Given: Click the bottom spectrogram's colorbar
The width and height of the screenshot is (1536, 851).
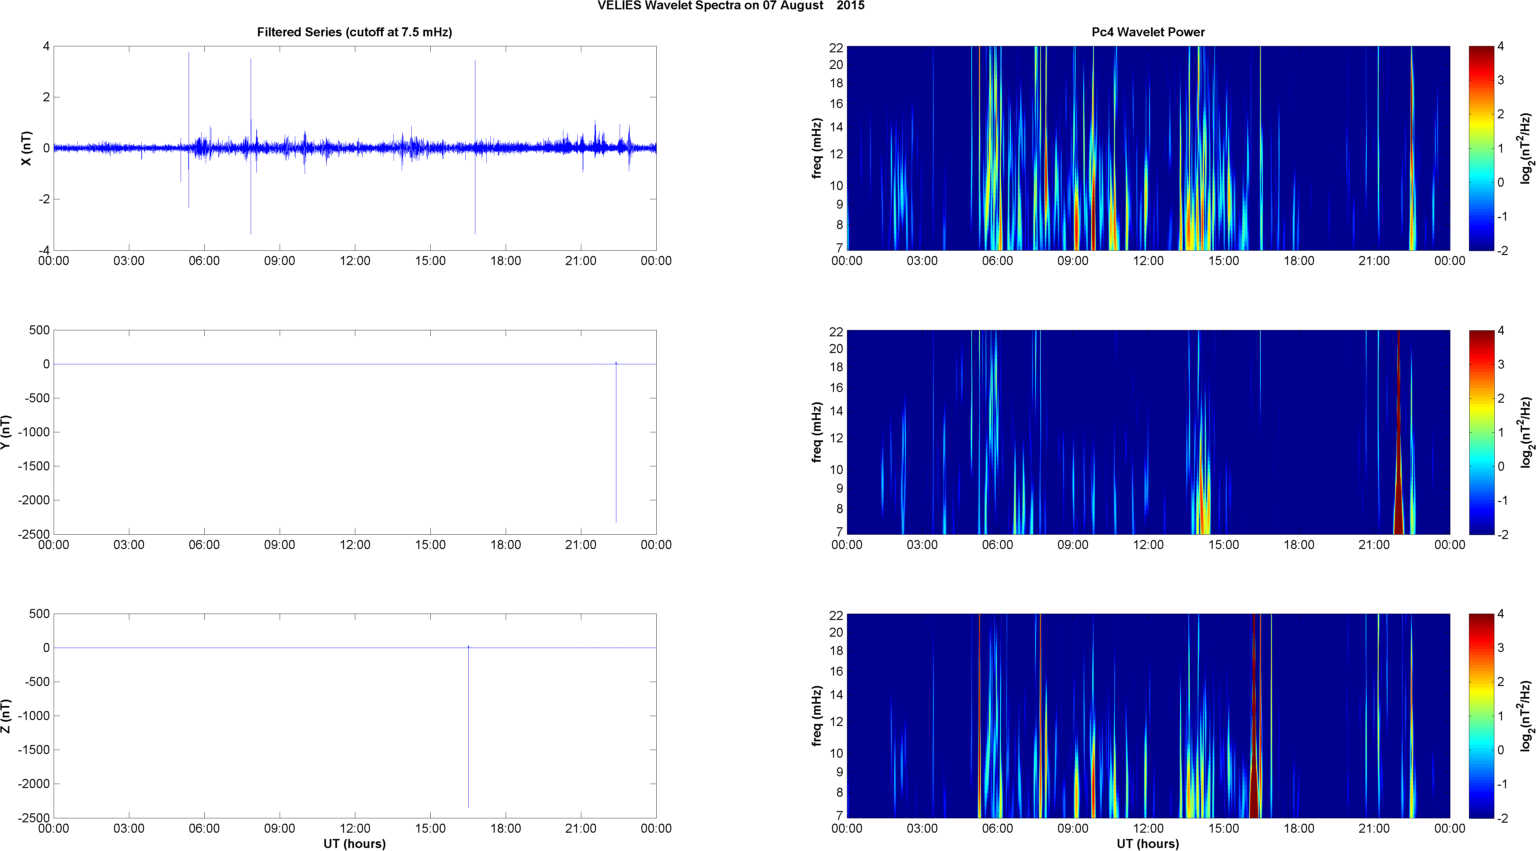Looking at the screenshot, I should [1481, 716].
